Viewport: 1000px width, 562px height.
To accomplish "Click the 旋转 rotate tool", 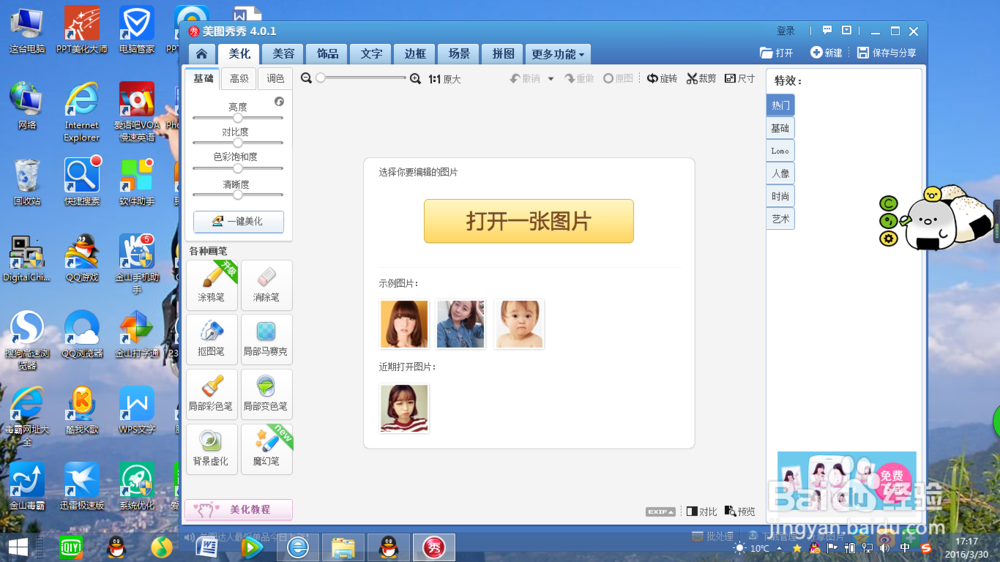I will pyautogui.click(x=662, y=78).
